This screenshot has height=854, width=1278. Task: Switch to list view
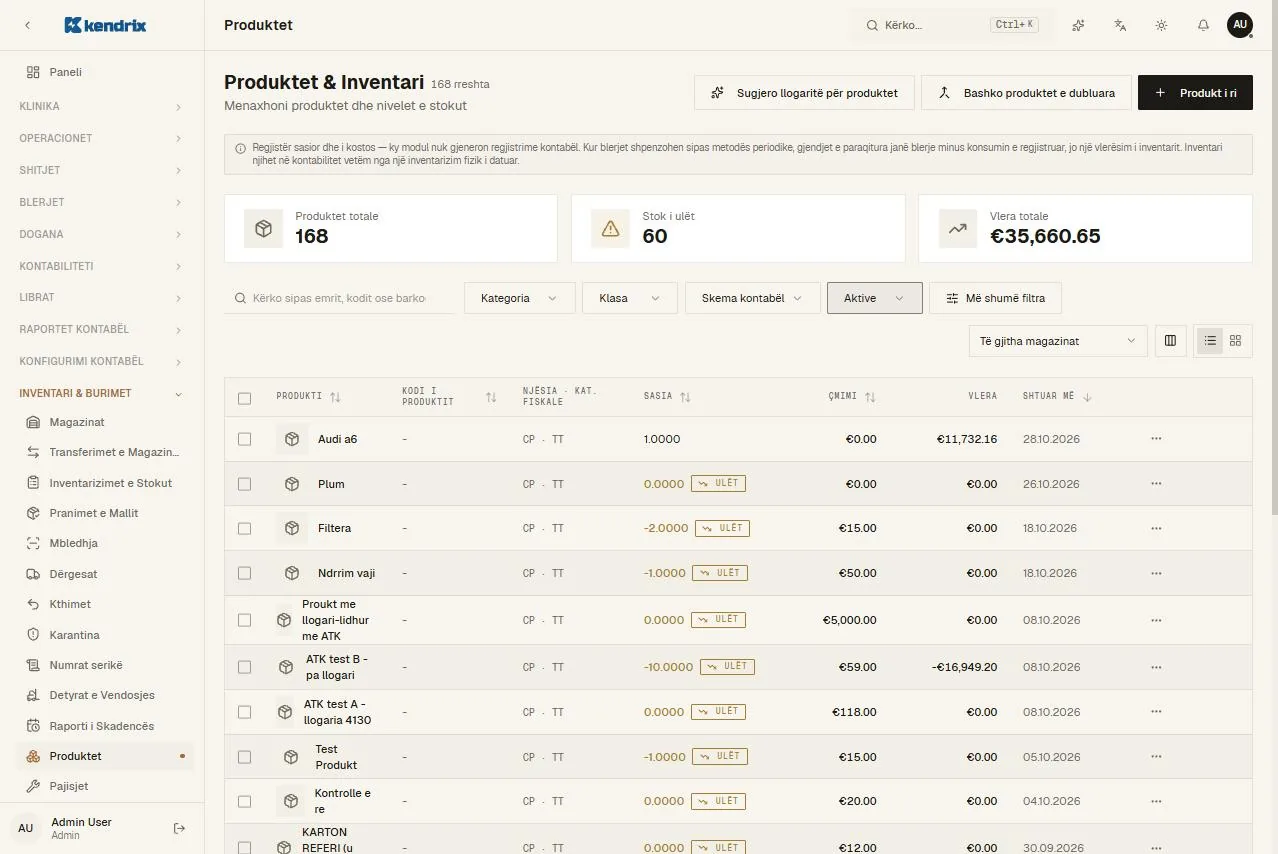click(1210, 341)
